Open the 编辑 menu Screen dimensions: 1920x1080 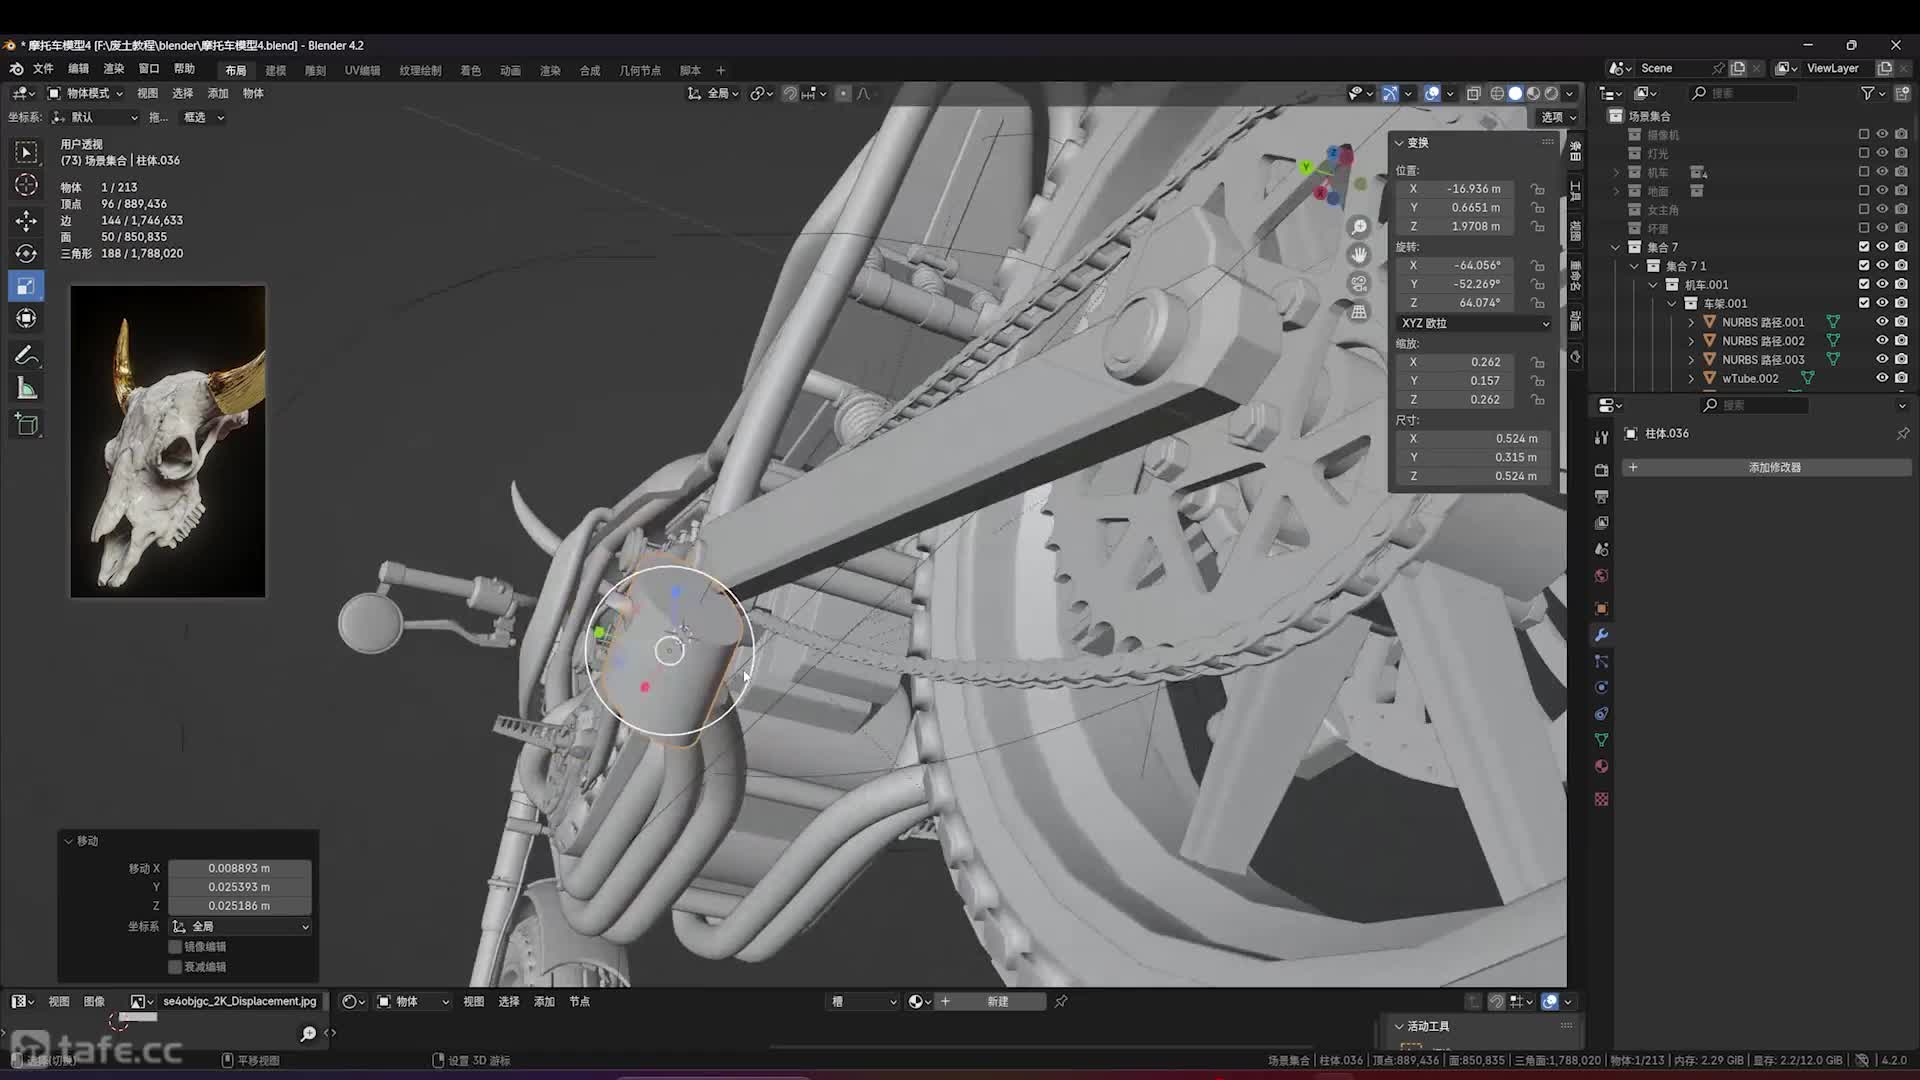pos(78,69)
